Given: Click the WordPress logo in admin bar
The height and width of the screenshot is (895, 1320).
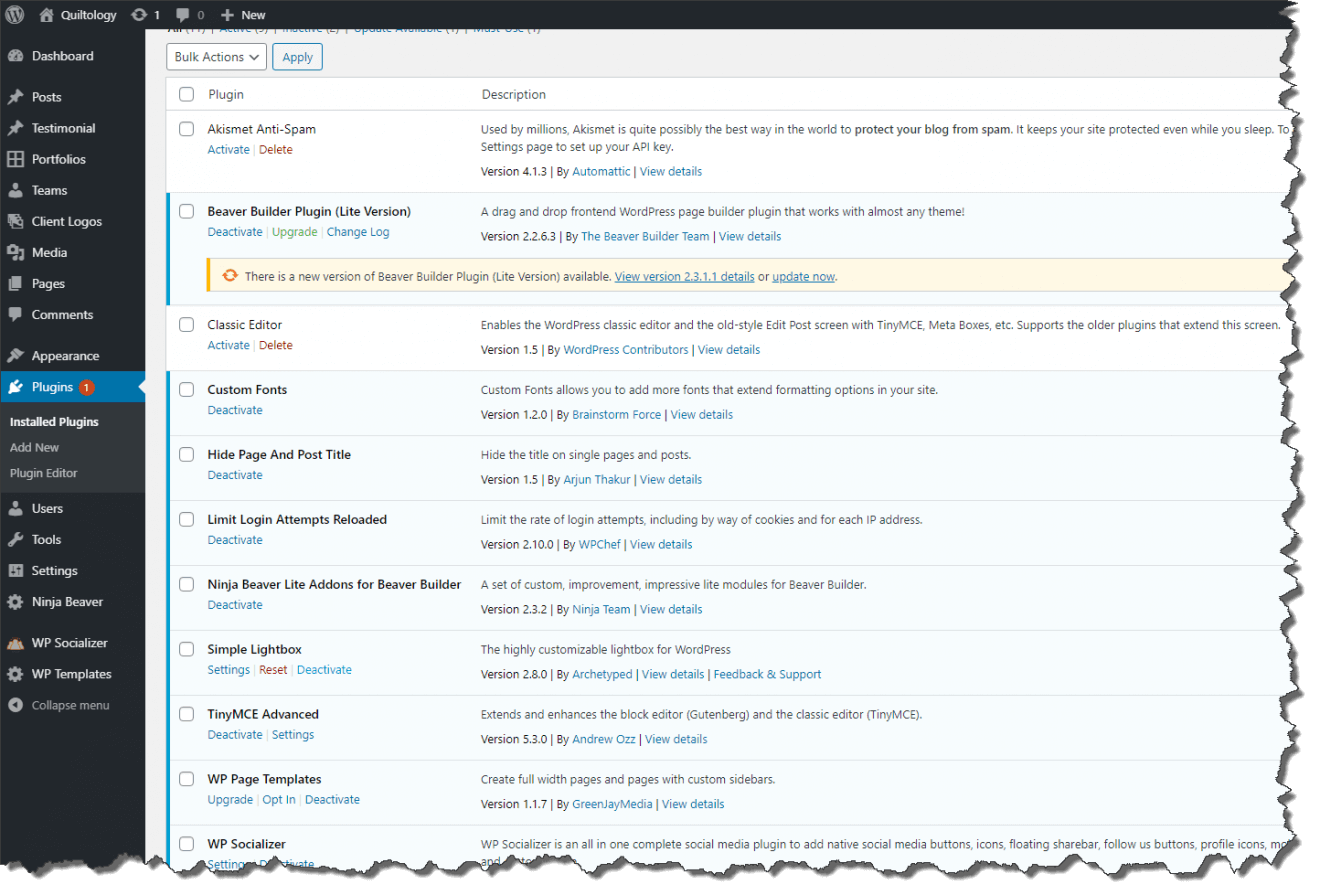Looking at the screenshot, I should 15,15.
